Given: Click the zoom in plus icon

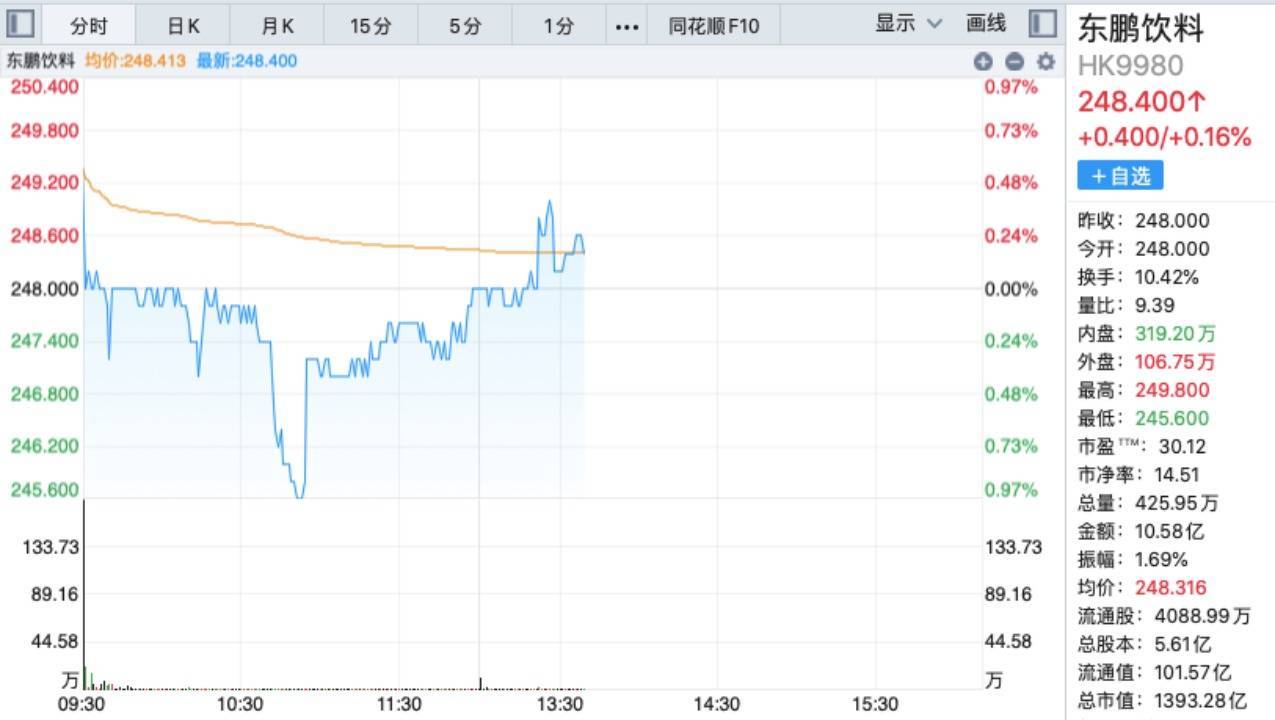Looking at the screenshot, I should 983,61.
